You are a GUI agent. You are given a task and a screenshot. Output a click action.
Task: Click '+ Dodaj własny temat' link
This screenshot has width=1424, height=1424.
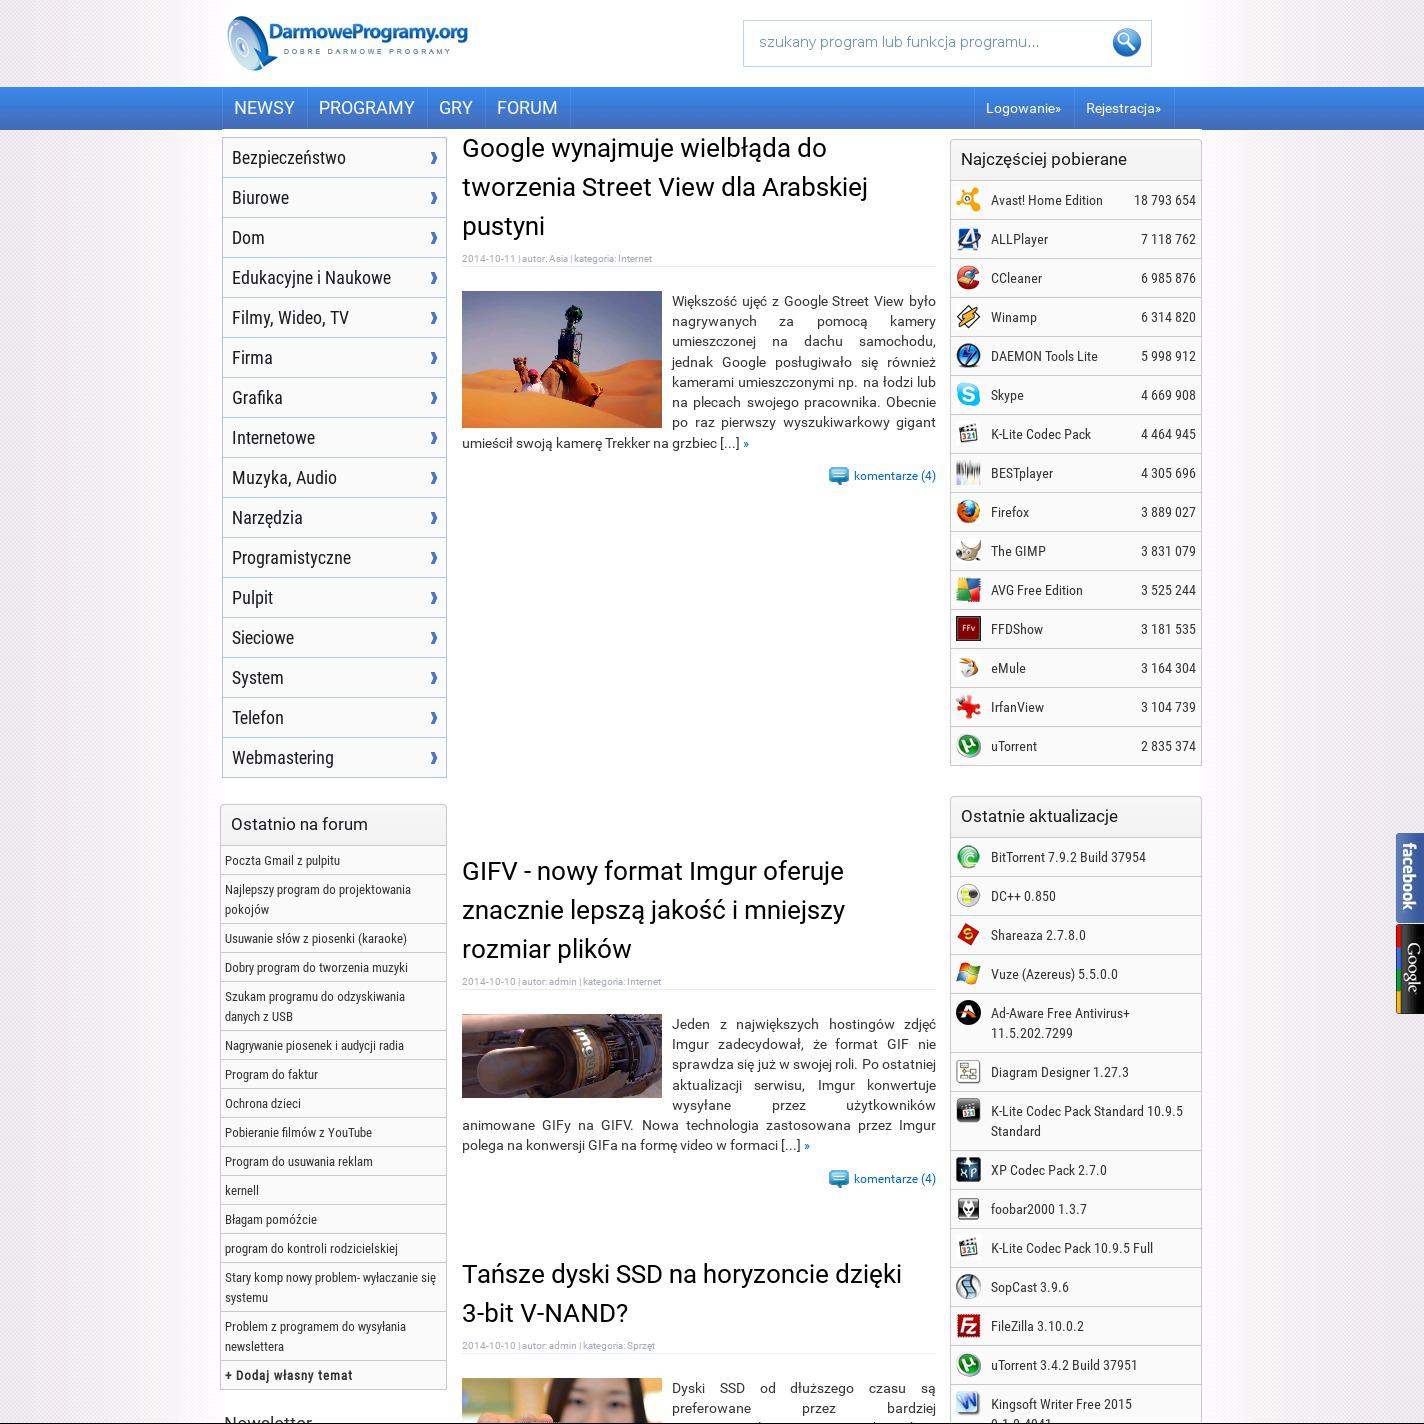tap(289, 1375)
